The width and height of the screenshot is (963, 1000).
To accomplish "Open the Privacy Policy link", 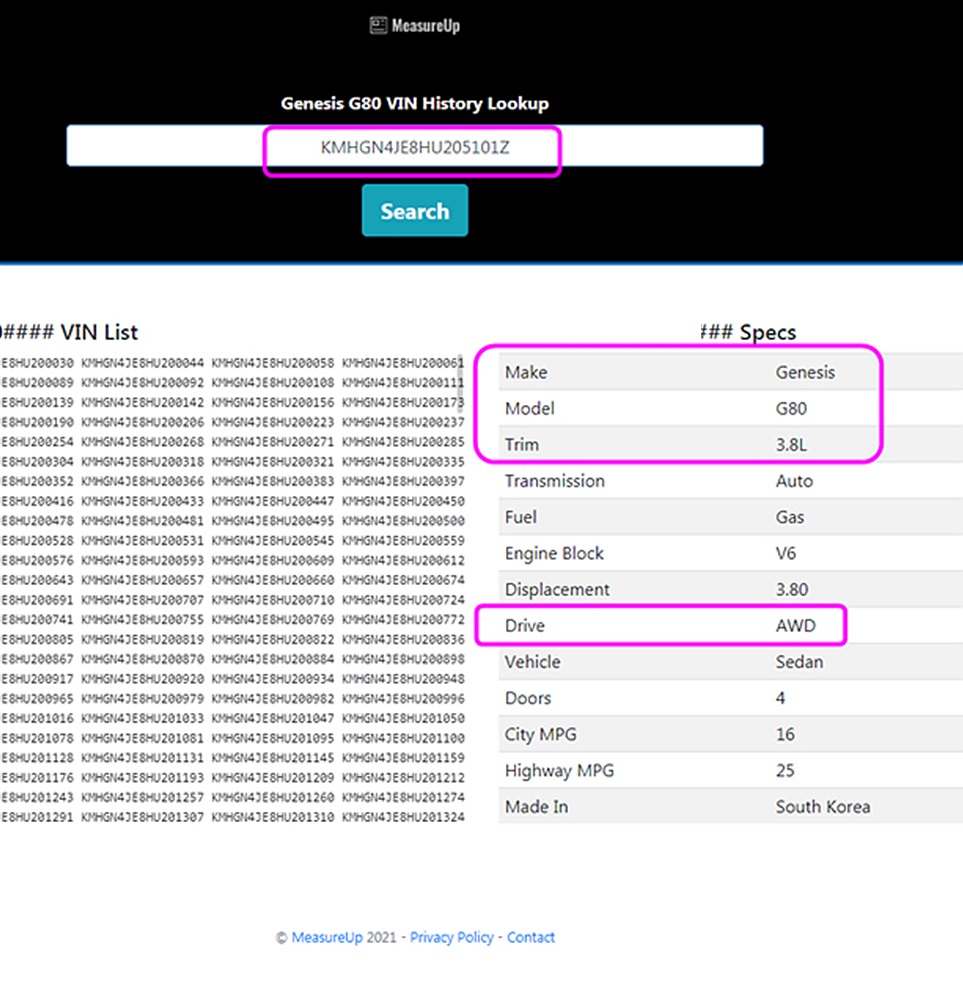I will tap(452, 937).
